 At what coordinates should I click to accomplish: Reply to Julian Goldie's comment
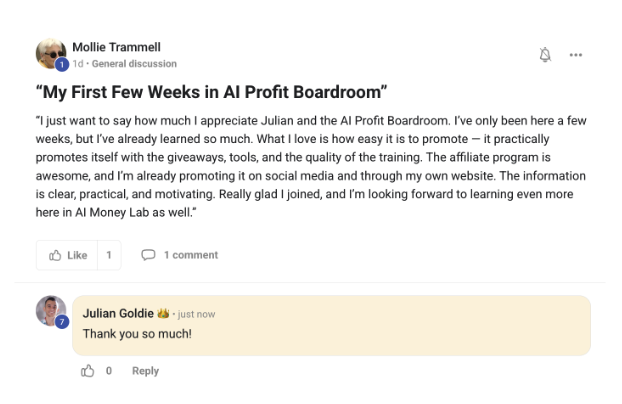(x=145, y=371)
